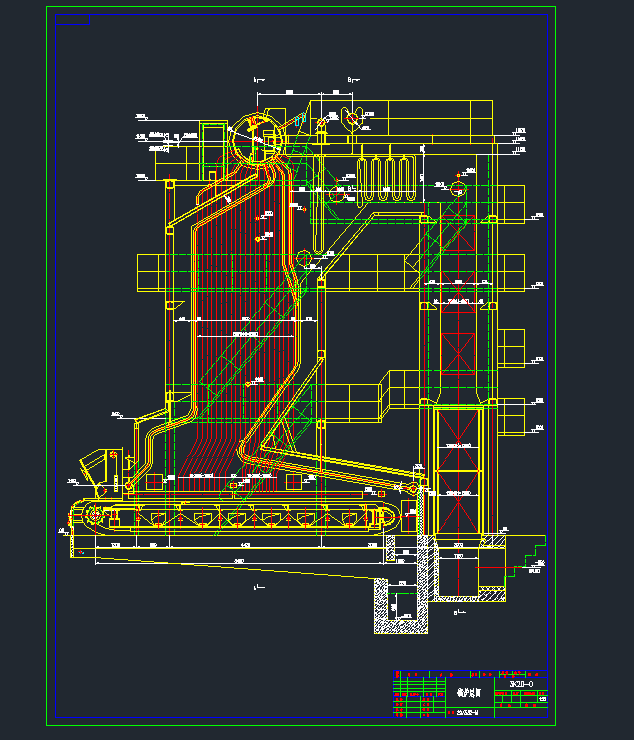
Task: Select the left section marker above the boiler
Action: pos(258,78)
